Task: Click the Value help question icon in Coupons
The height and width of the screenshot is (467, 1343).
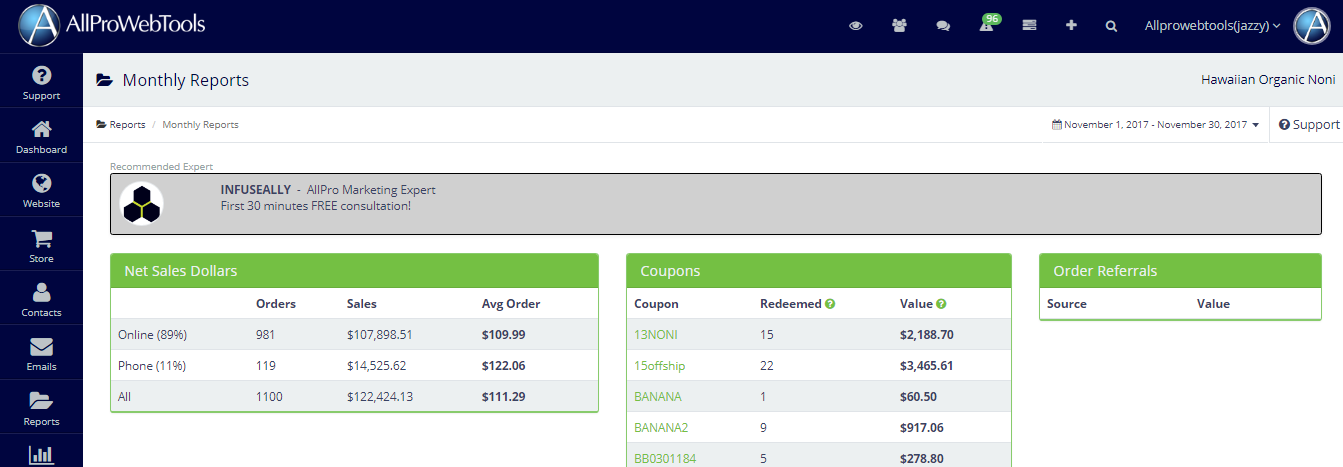Action: [941, 304]
